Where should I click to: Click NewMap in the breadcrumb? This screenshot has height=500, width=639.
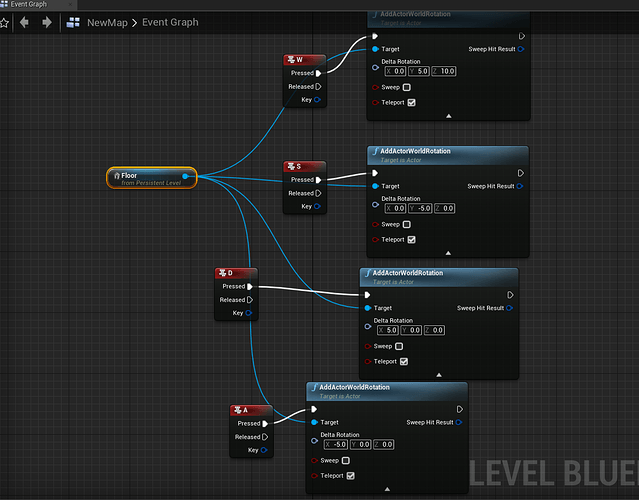pyautogui.click(x=107, y=22)
